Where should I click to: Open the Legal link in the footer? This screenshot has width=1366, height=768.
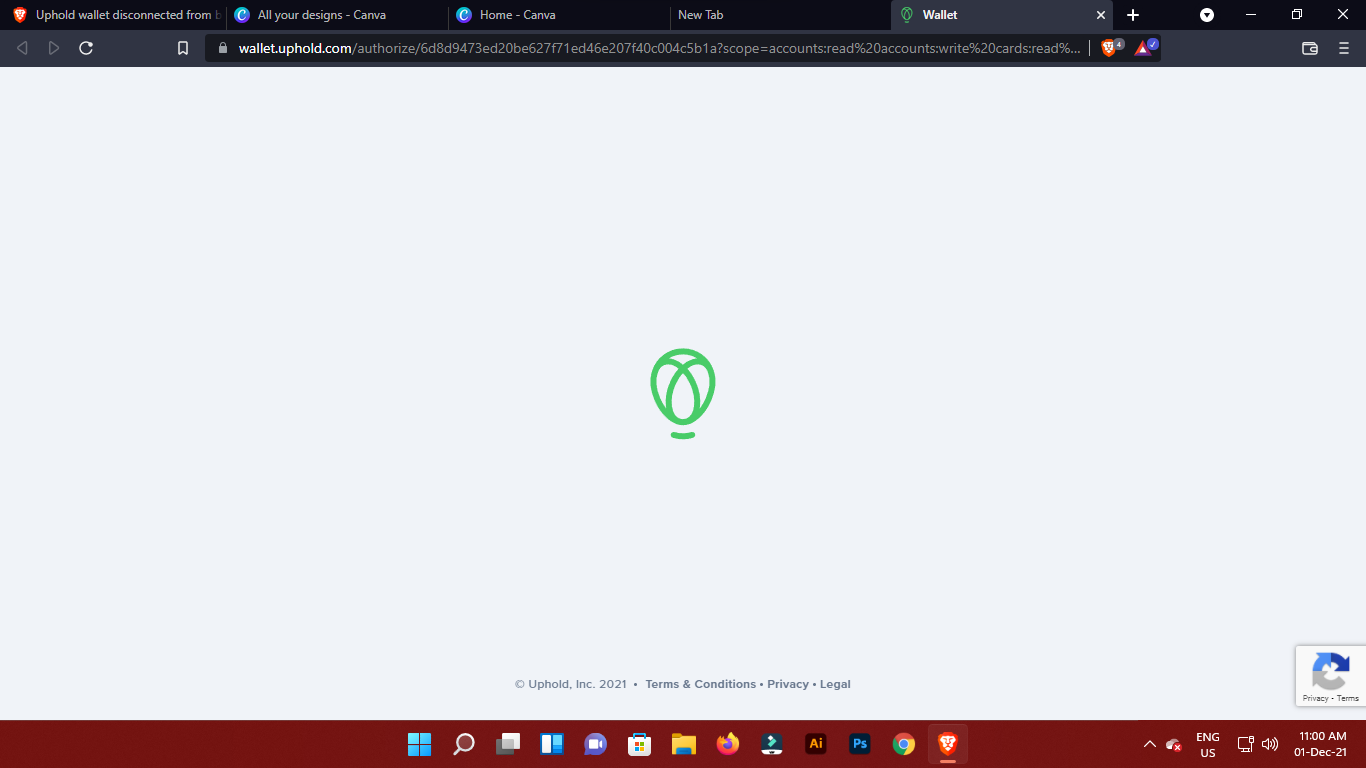(x=835, y=684)
